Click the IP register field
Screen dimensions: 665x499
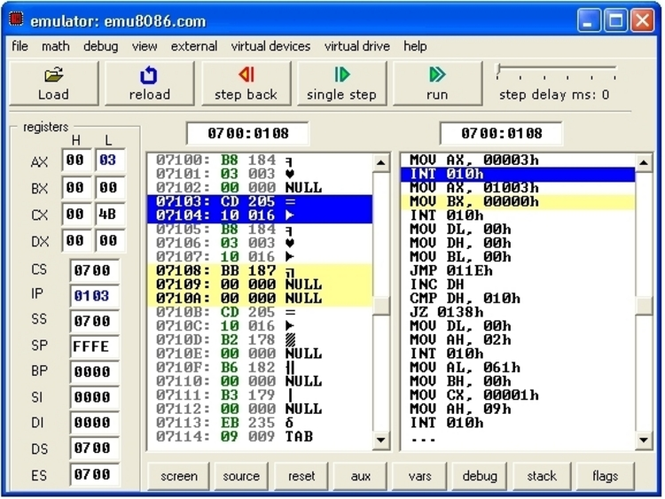(95, 295)
